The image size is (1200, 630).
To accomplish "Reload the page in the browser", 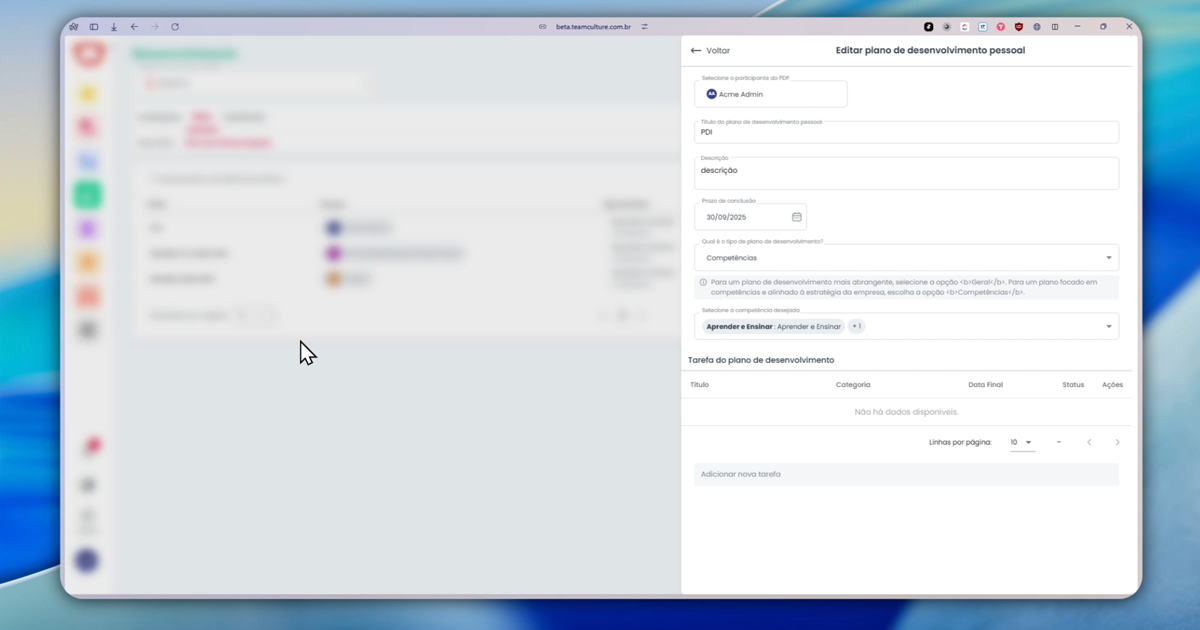I will (x=175, y=27).
